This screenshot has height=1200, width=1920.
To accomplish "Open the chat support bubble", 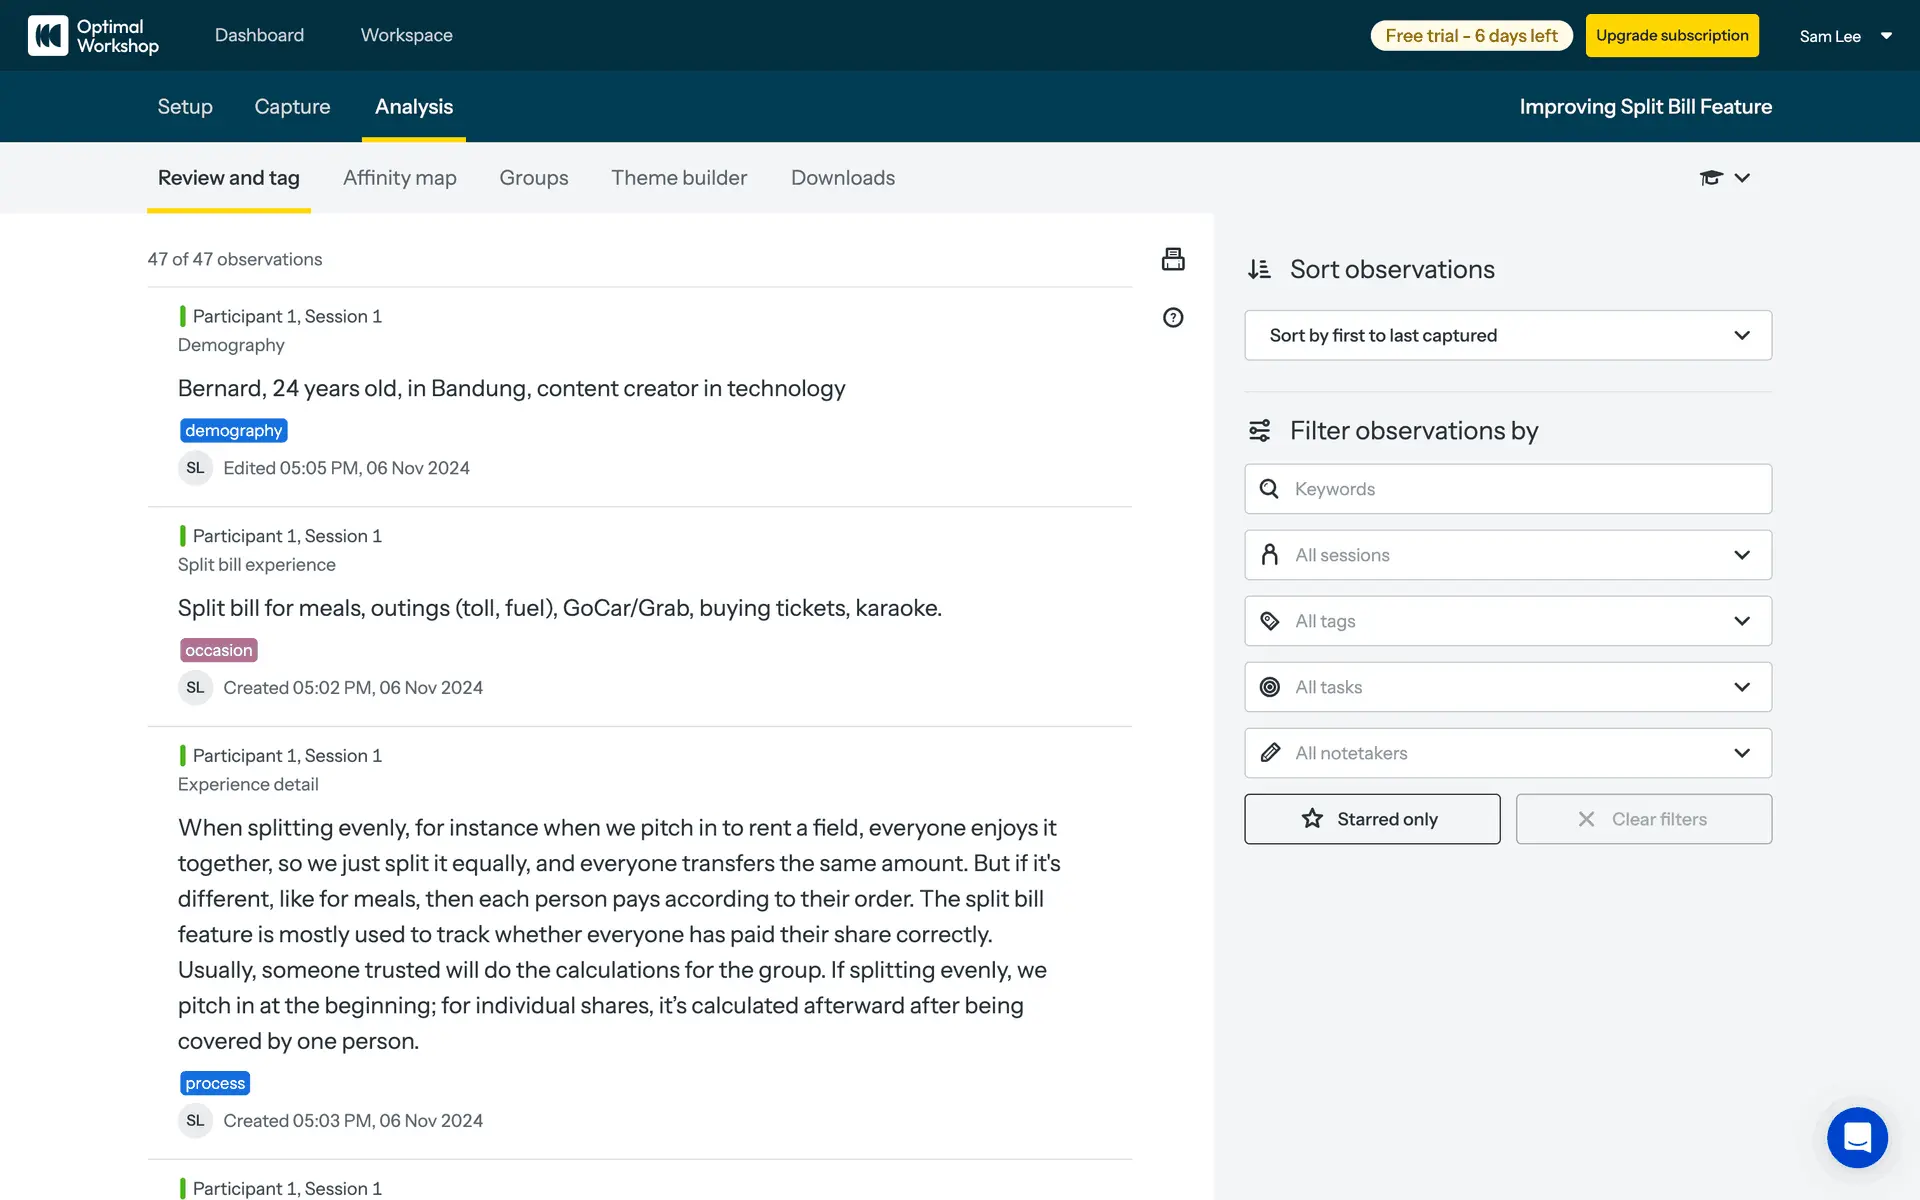I will [1857, 1137].
